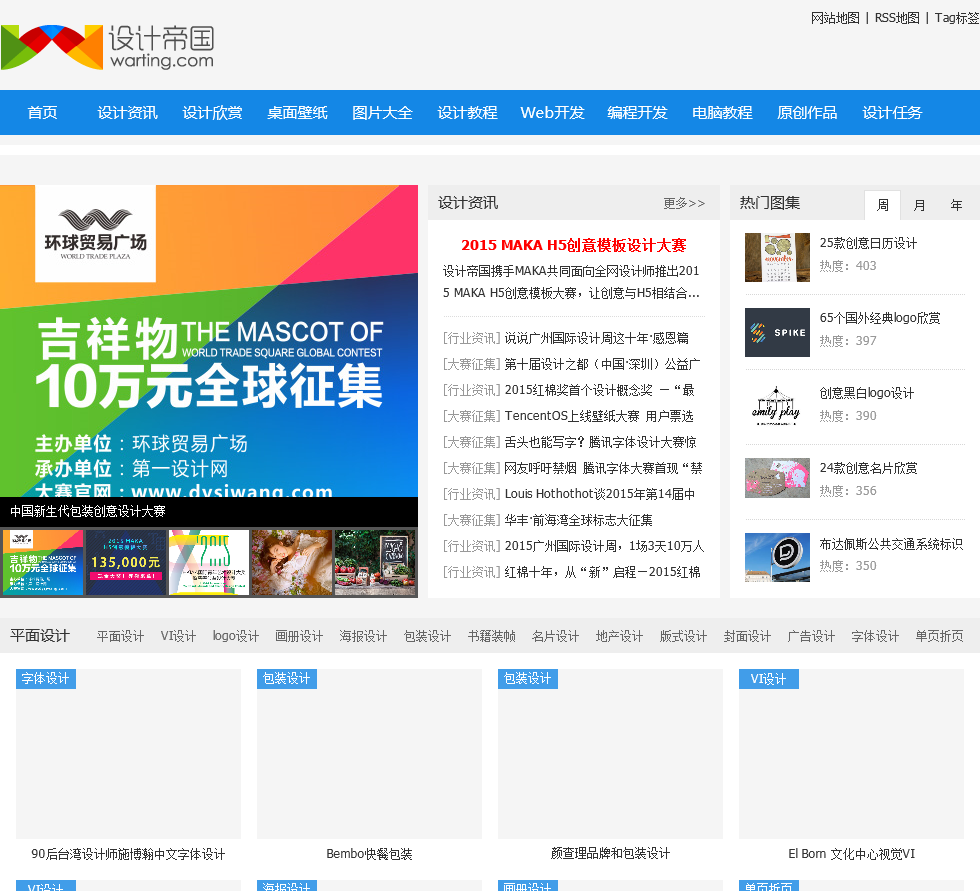Select 名片设计 category tab

[x=556, y=636]
